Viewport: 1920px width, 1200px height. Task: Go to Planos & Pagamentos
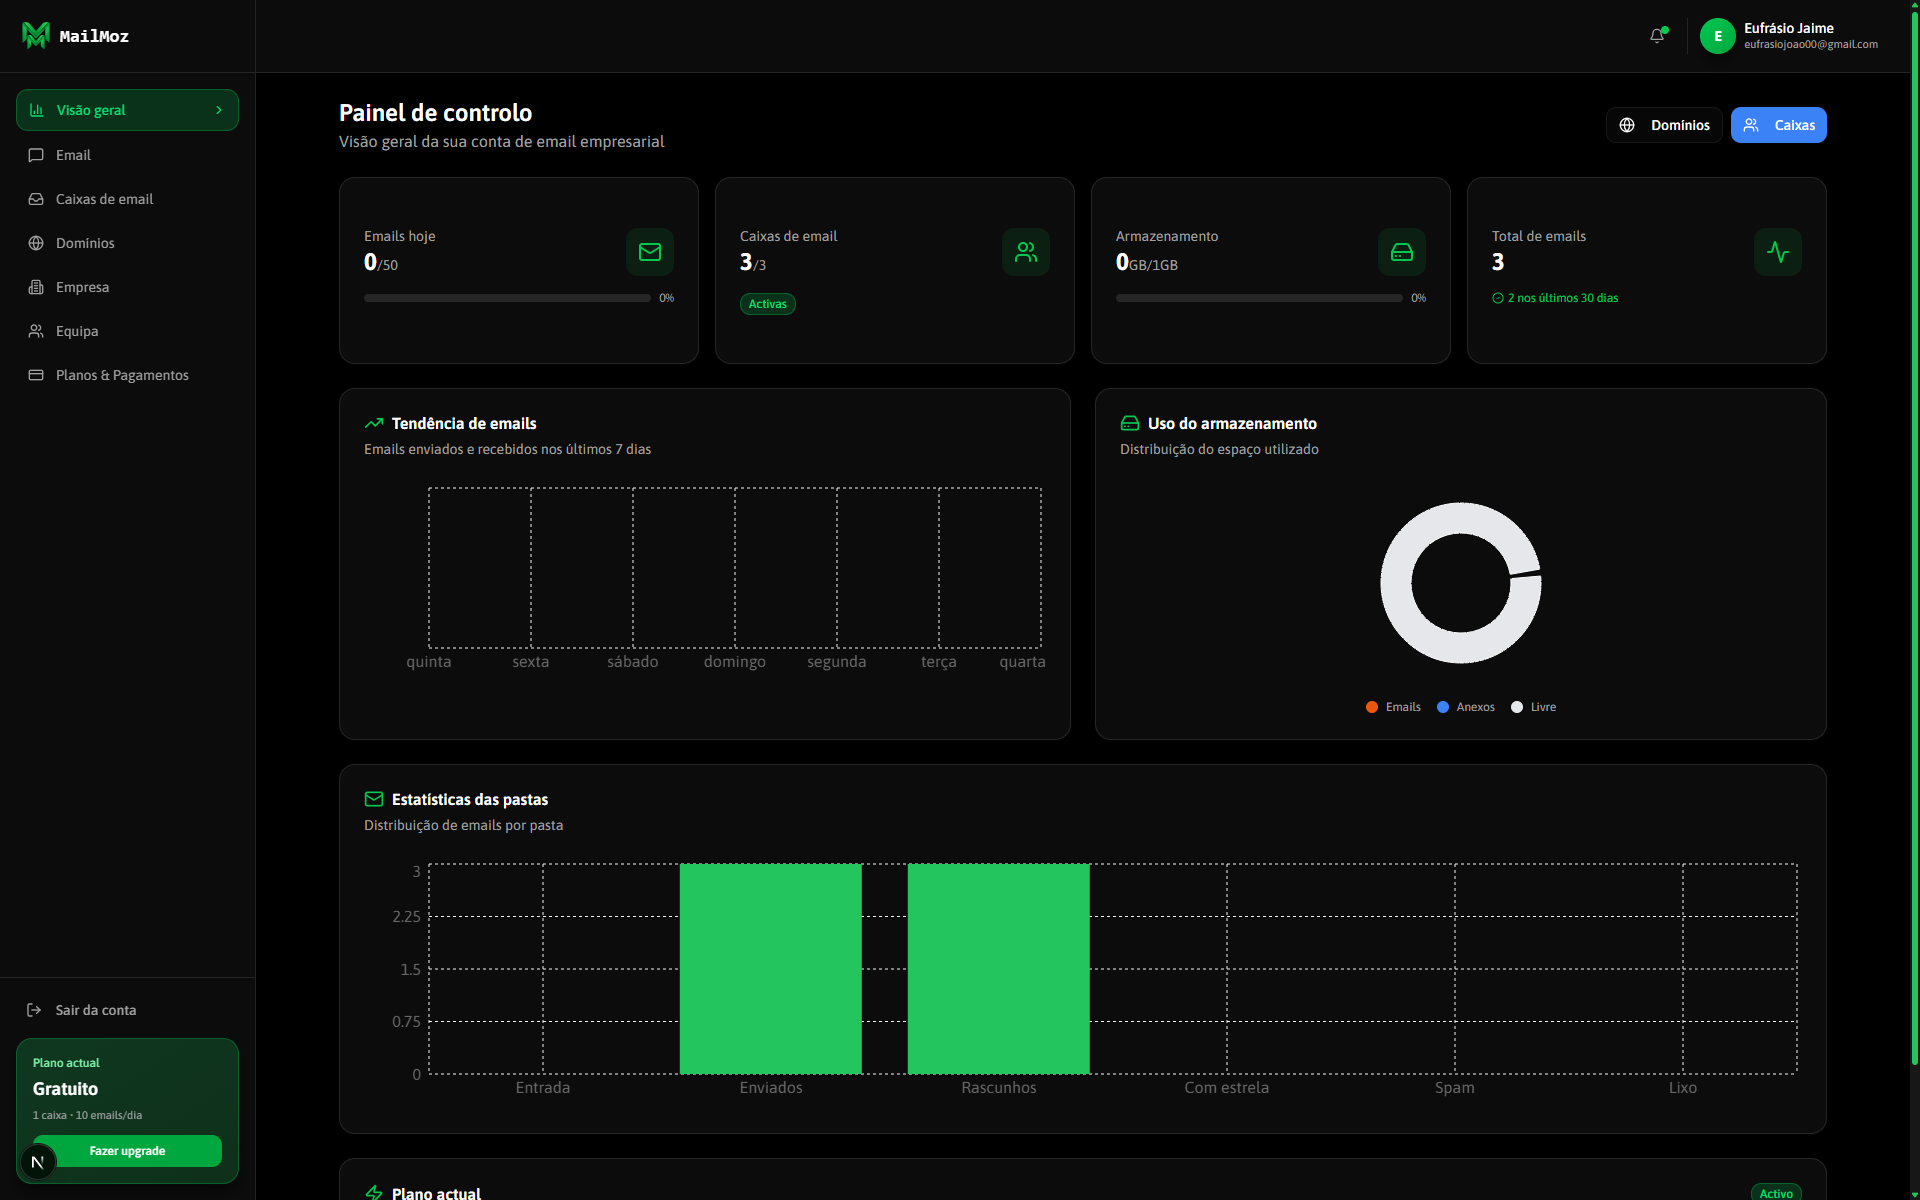128,375
